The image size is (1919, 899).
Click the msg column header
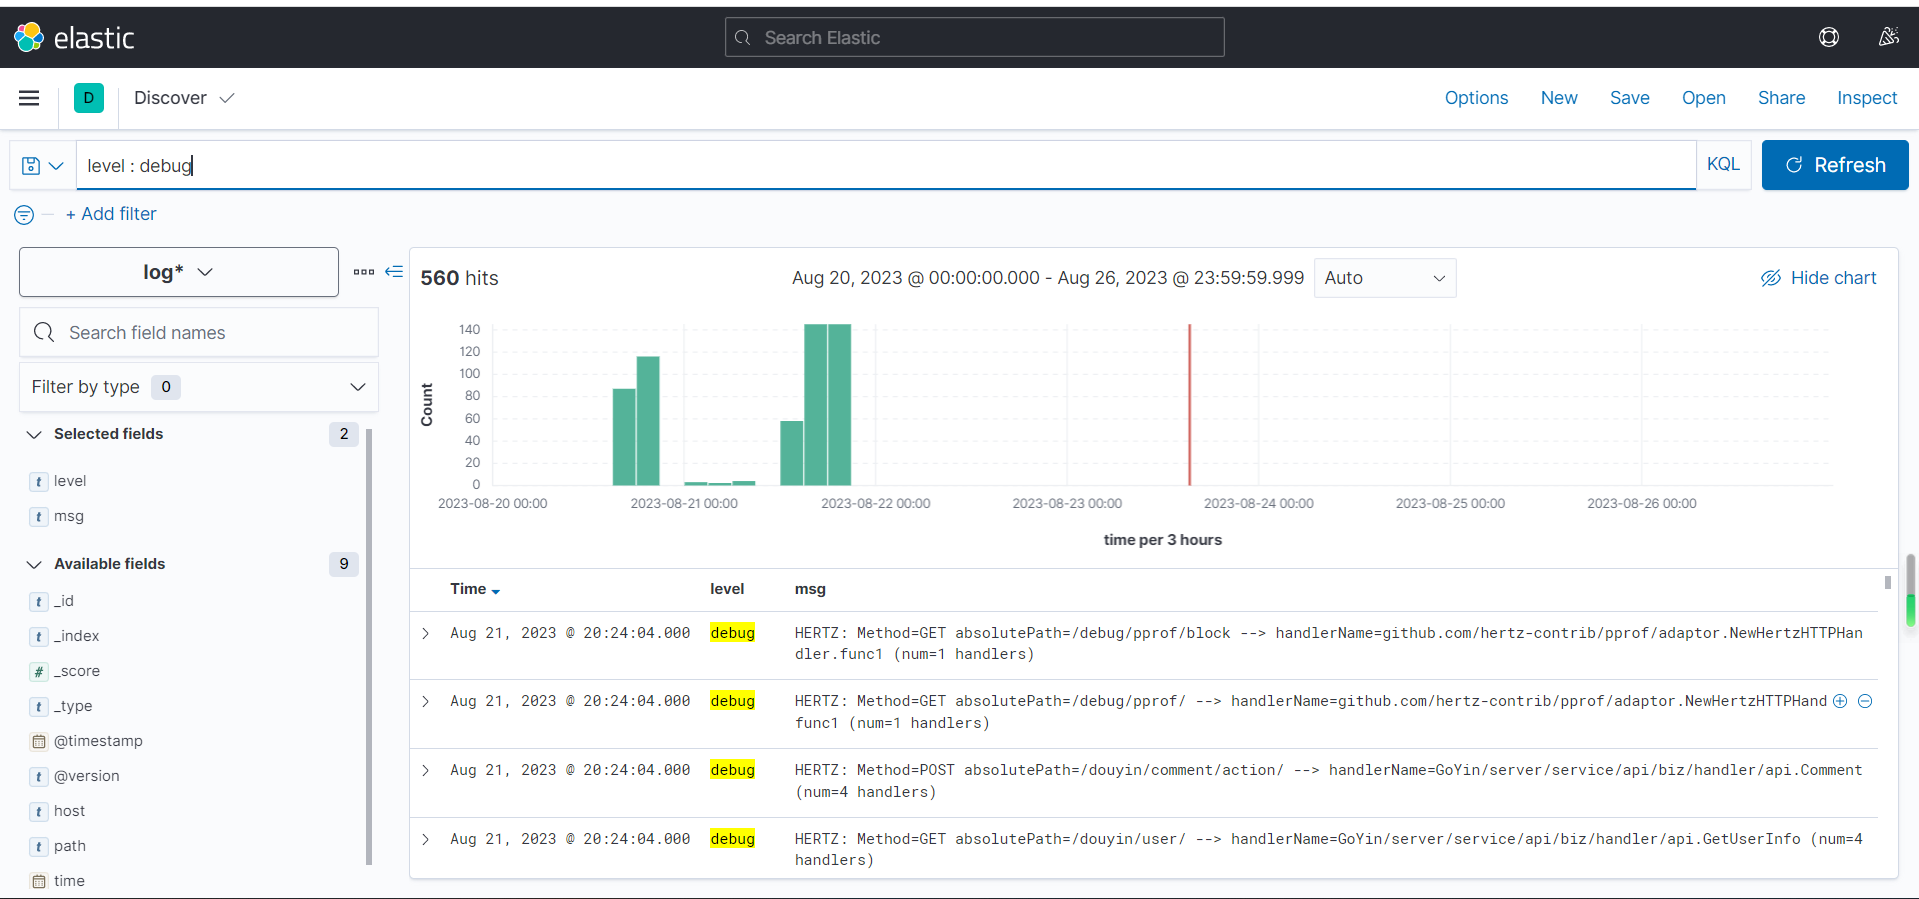click(x=810, y=589)
